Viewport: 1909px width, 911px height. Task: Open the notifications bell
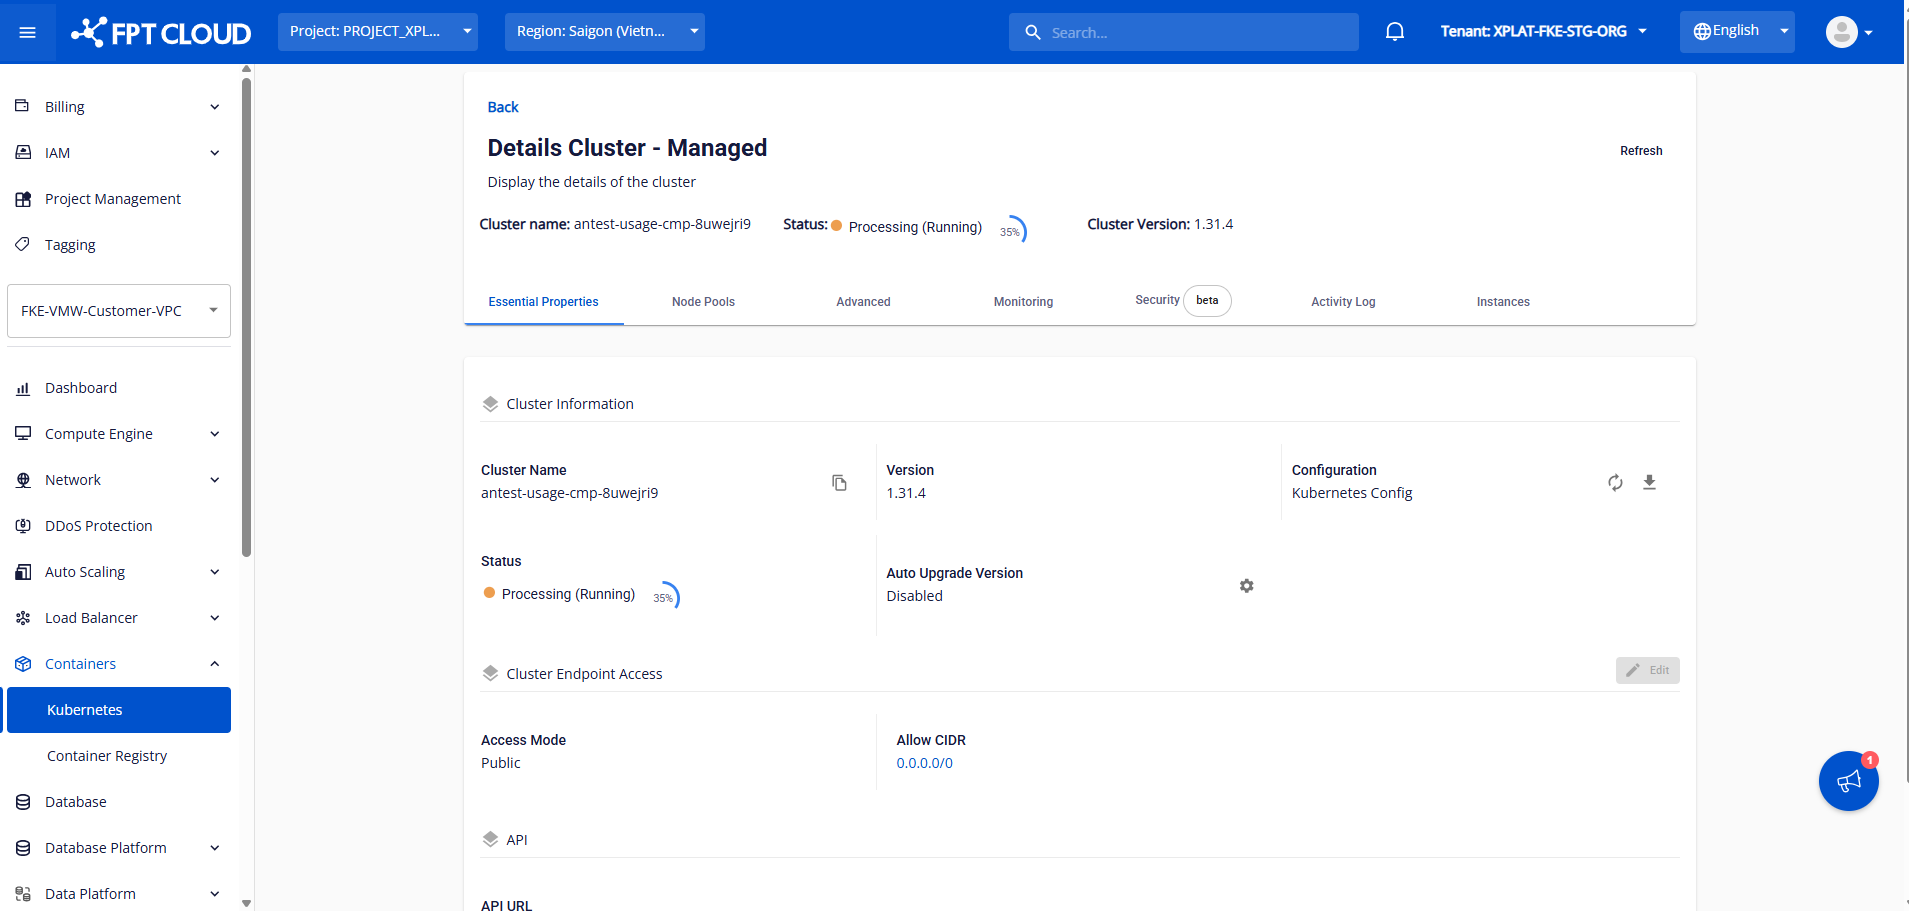(1395, 32)
